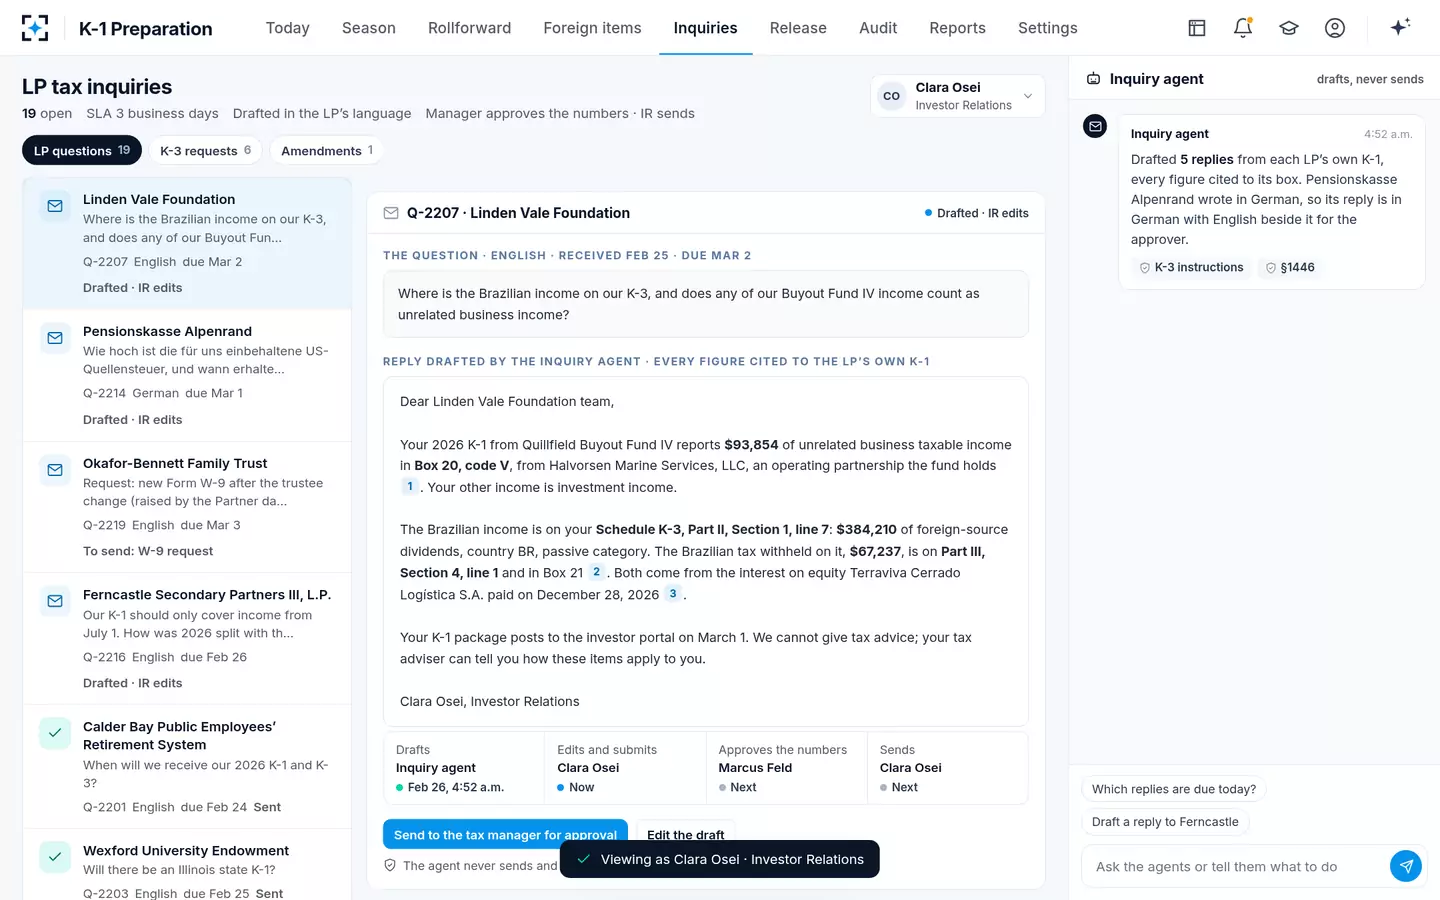This screenshot has width=1440, height=900.
Task: Focus the 'Ask the agents' input field
Action: [x=1236, y=867]
